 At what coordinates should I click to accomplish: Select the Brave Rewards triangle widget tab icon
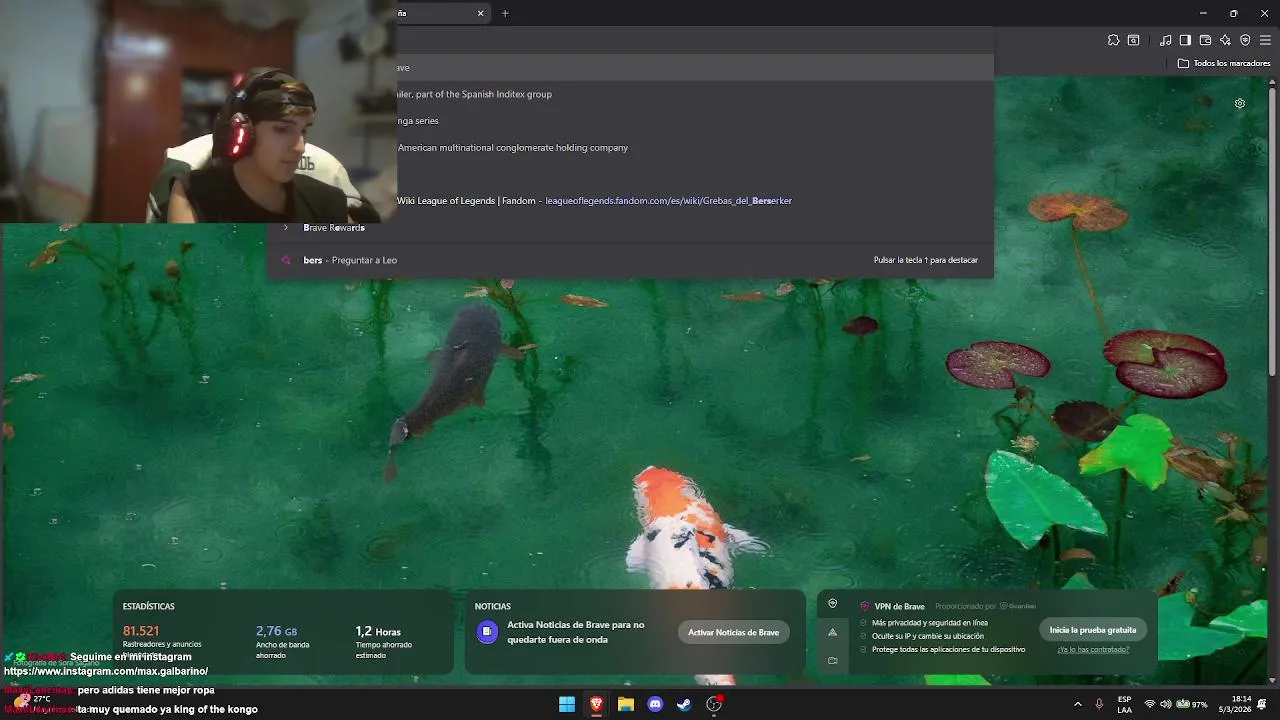pyautogui.click(x=832, y=632)
